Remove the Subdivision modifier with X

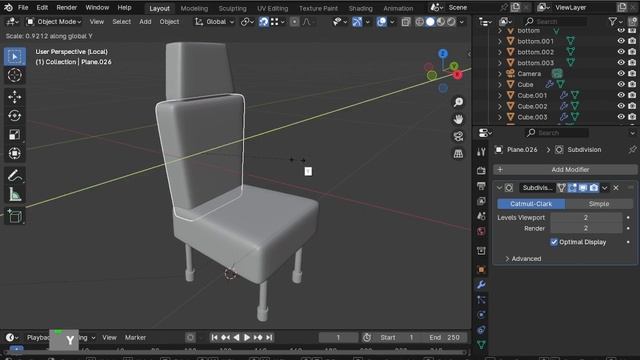point(616,188)
